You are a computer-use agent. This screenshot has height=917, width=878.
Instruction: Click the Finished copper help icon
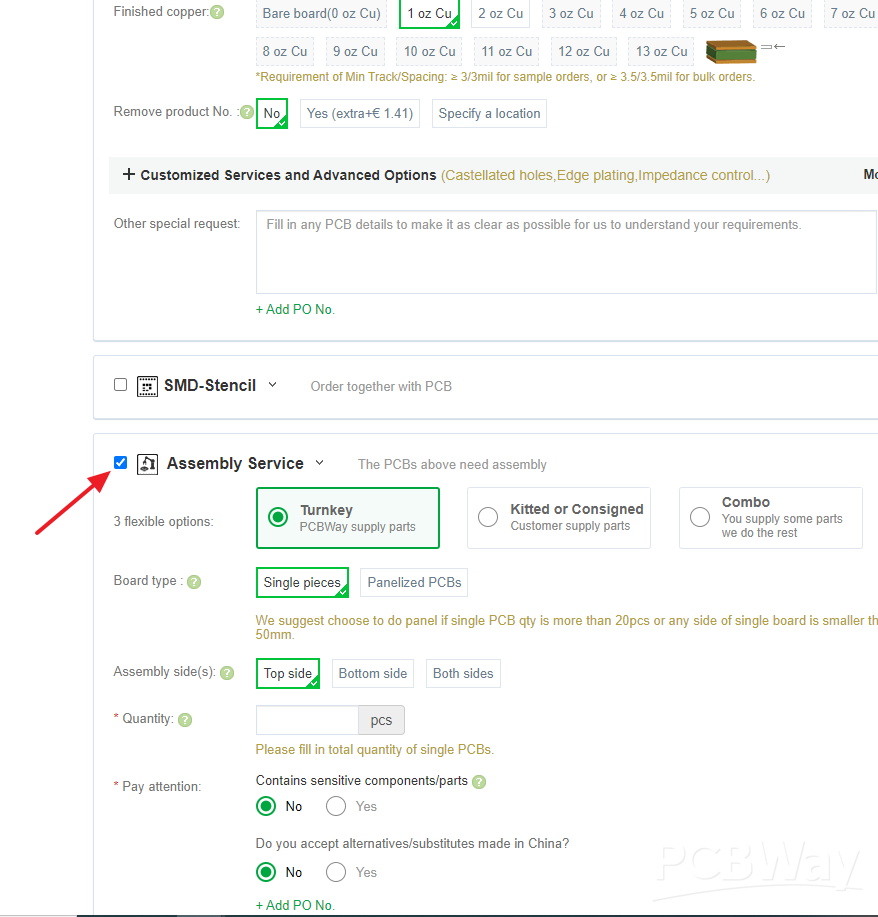(x=217, y=11)
